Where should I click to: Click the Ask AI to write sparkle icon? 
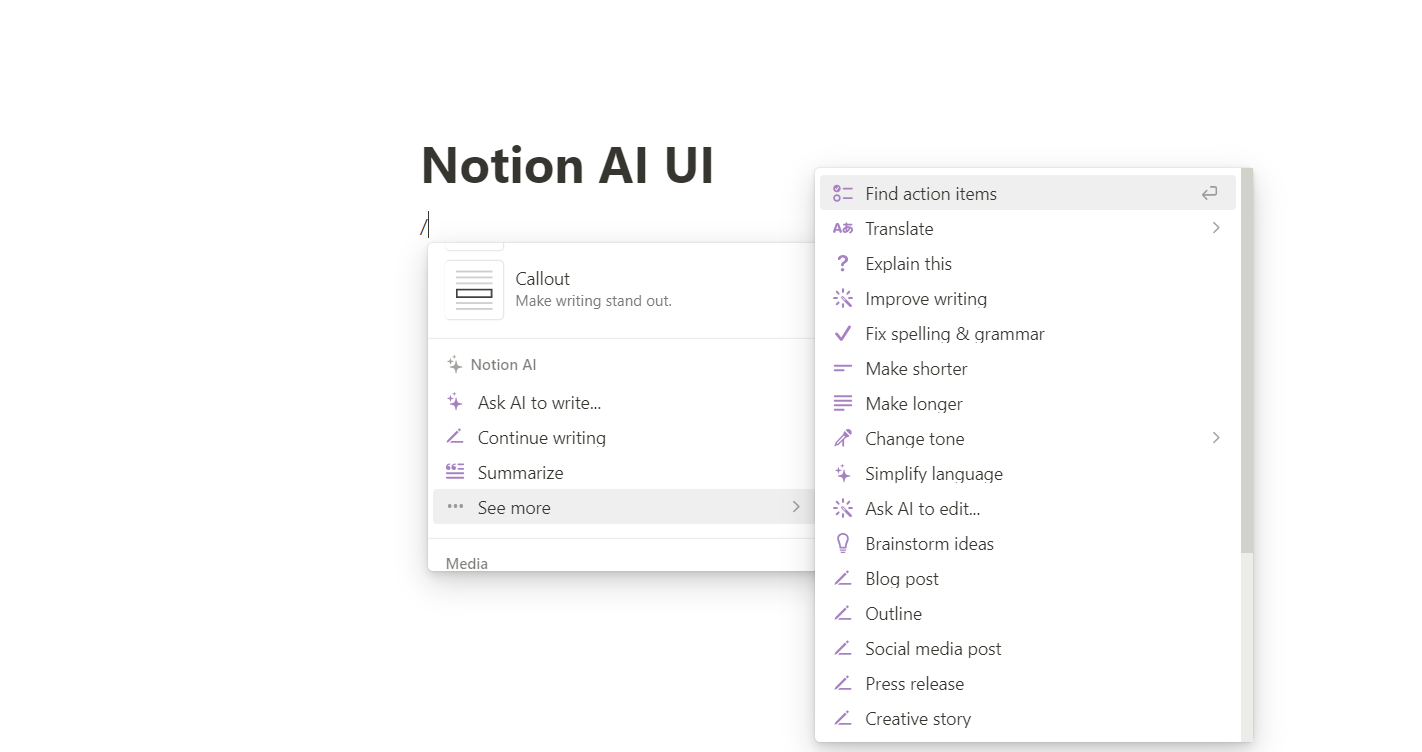[455, 403]
